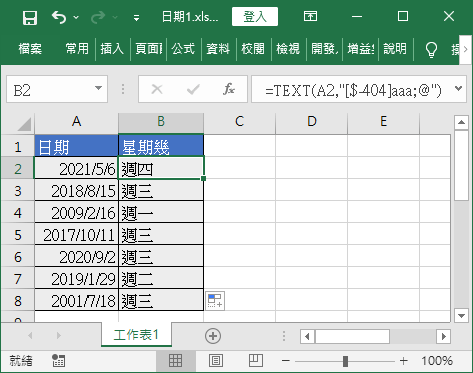Click the 登入 sign-in button

pos(255,16)
